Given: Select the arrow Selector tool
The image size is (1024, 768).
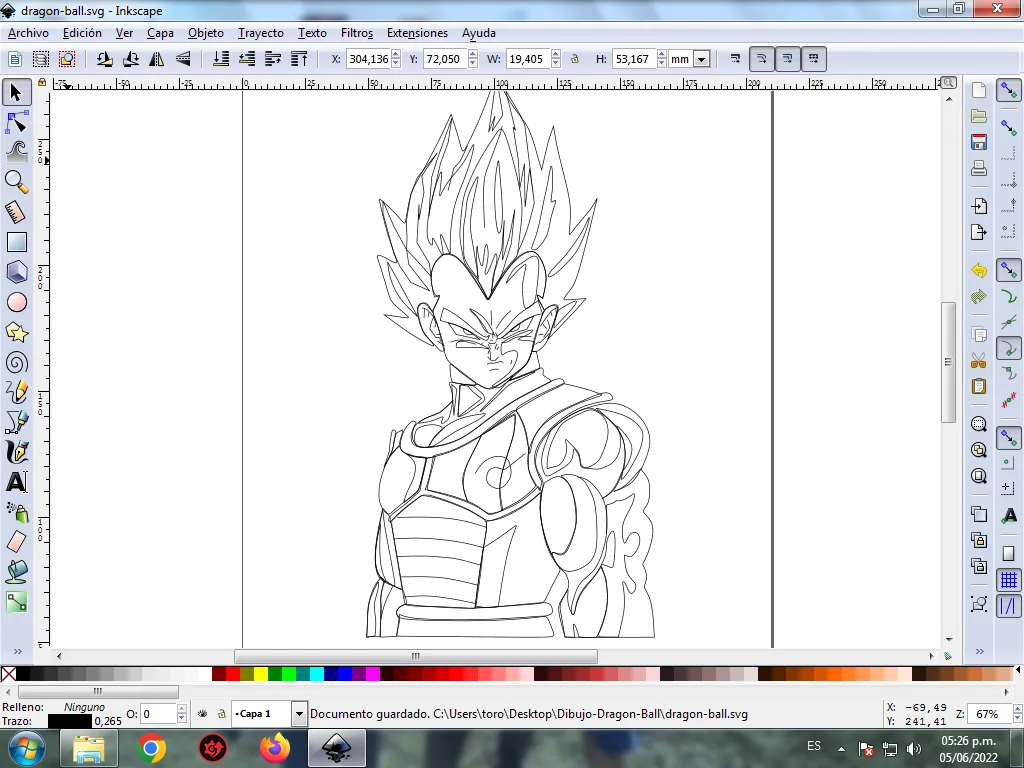Looking at the screenshot, I should 16,92.
